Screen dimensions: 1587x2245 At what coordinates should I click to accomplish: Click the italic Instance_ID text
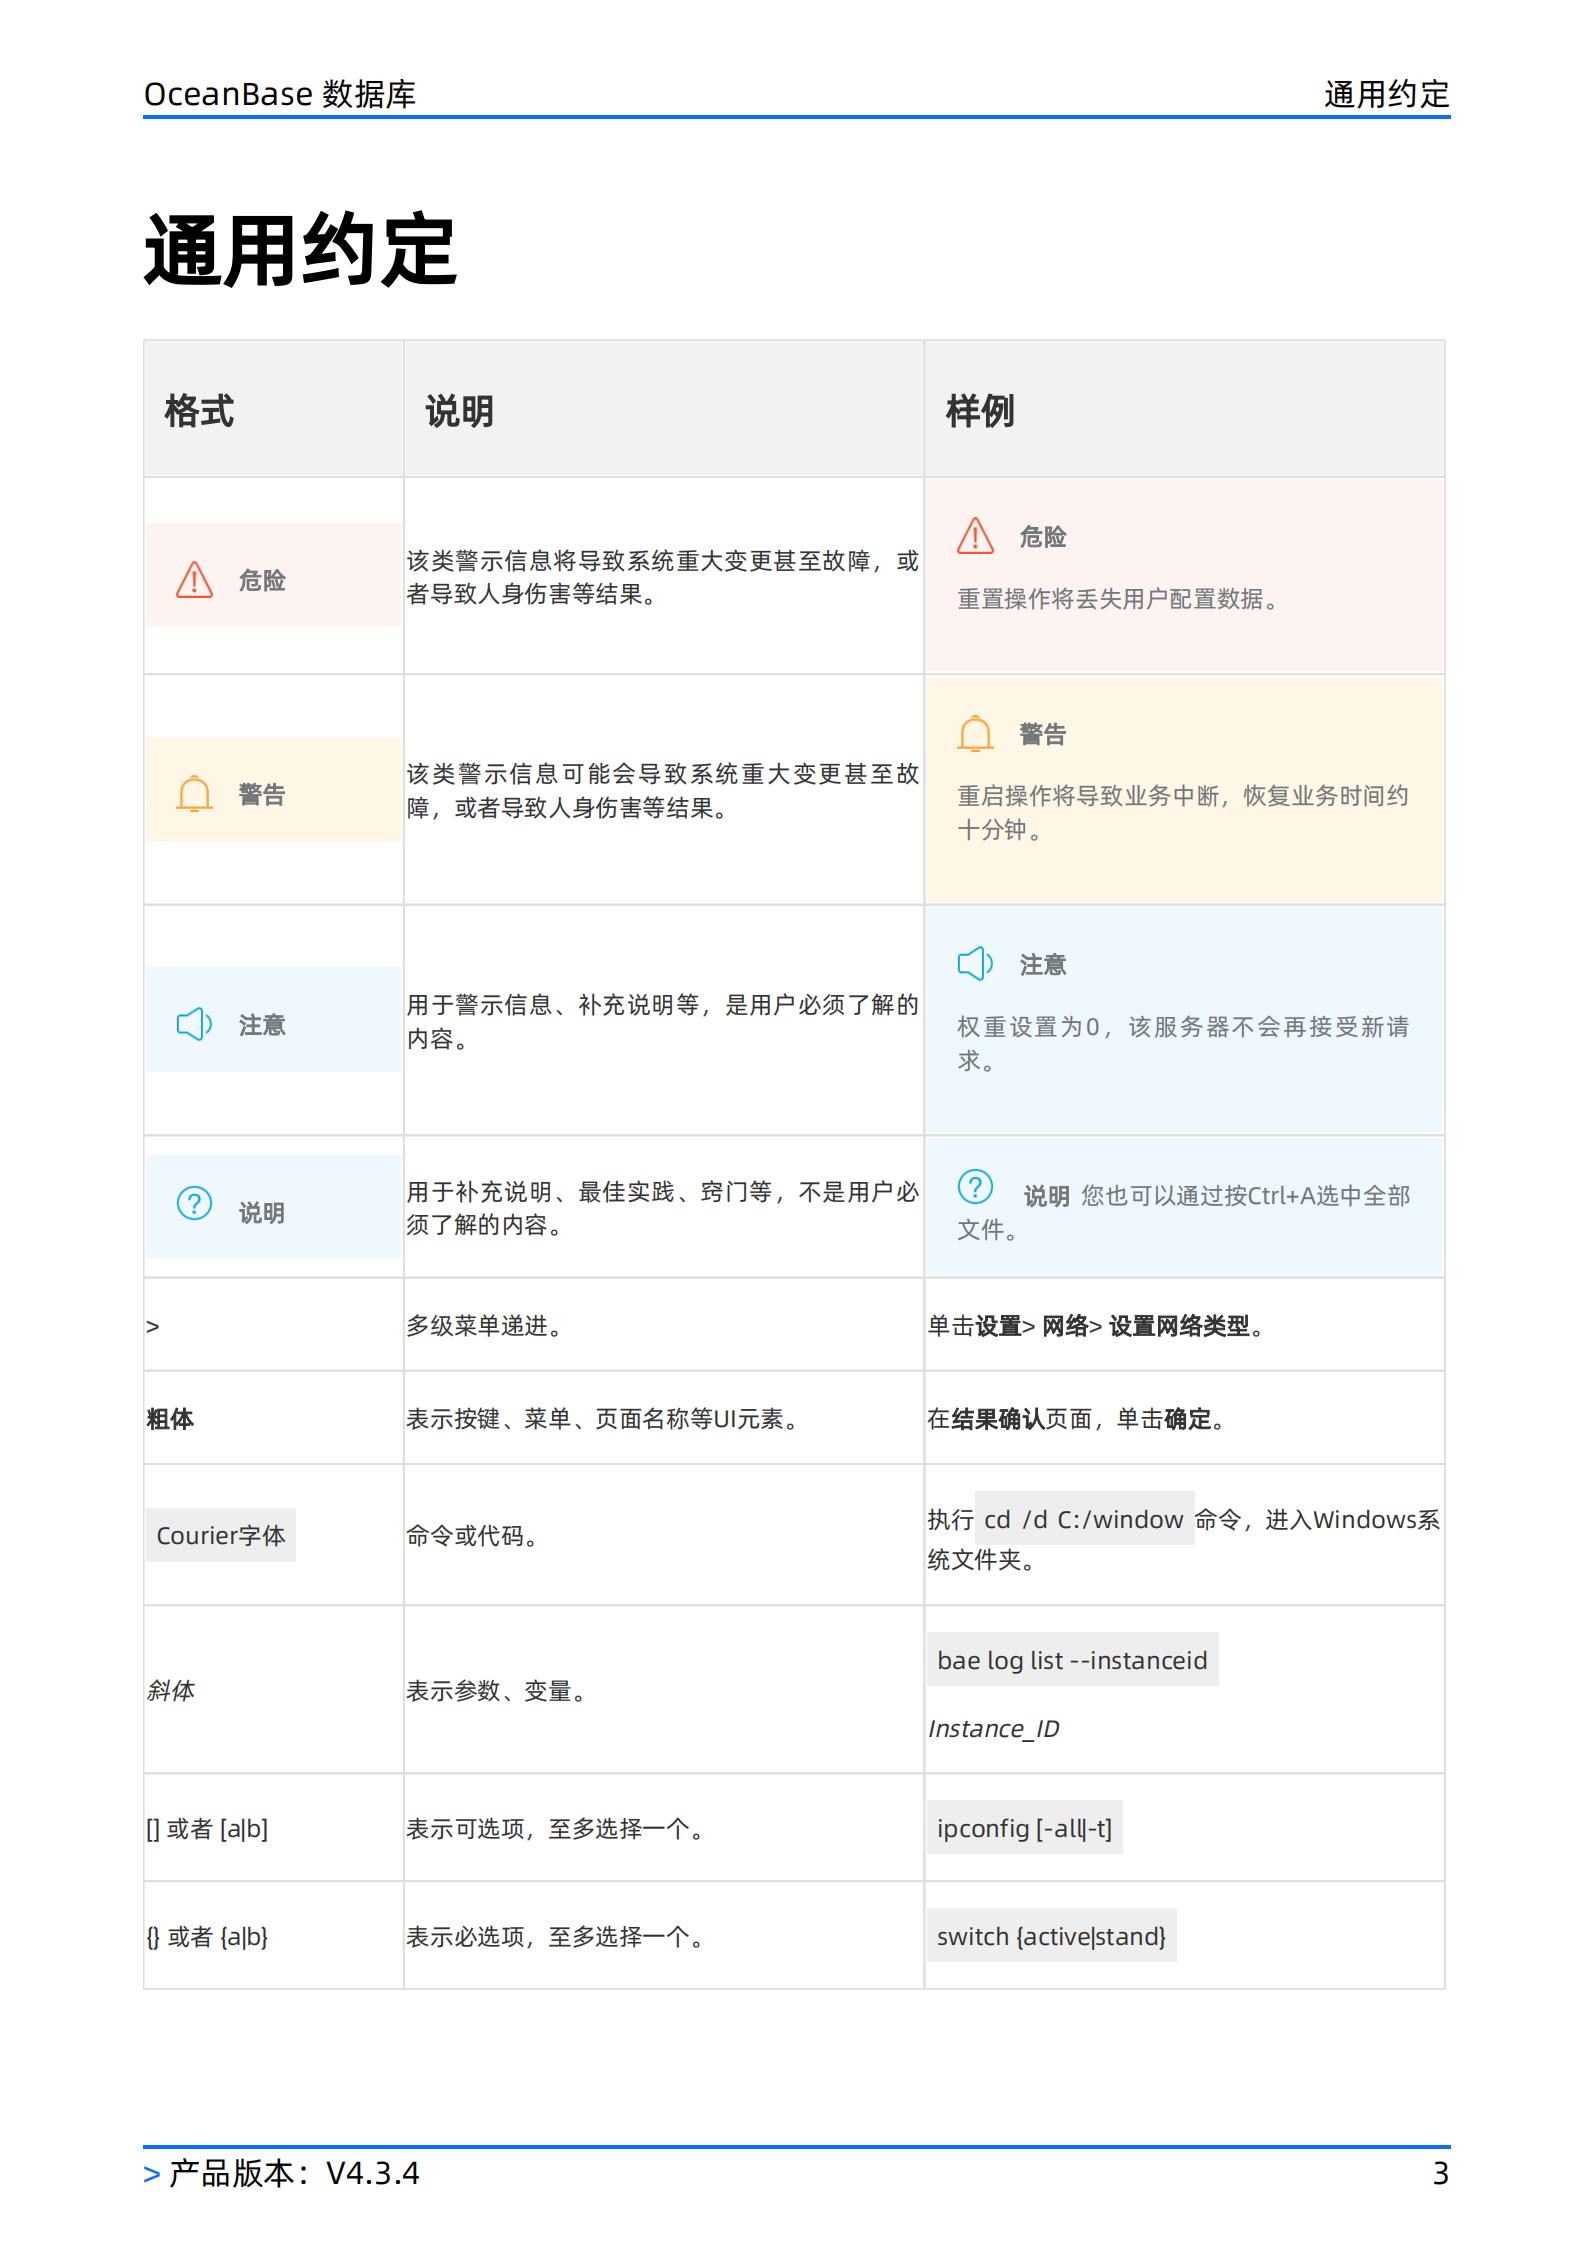pos(994,1729)
